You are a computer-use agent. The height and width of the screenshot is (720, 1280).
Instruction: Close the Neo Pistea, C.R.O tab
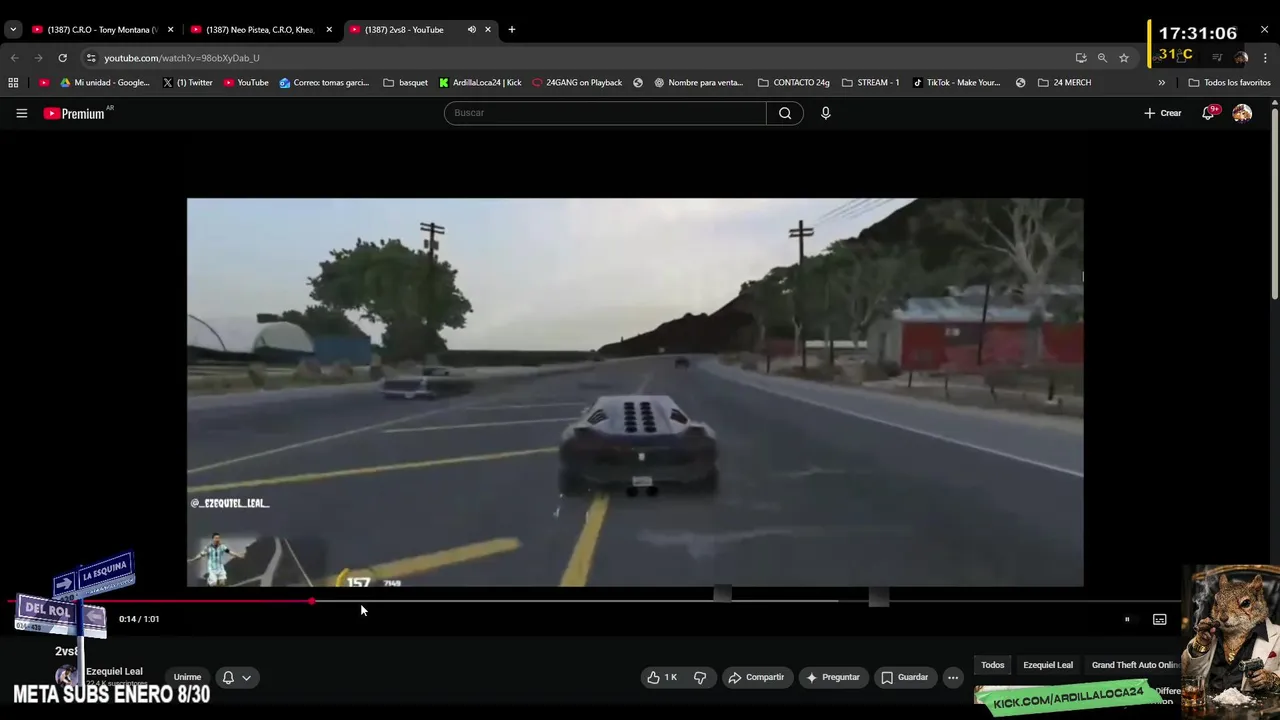[329, 29]
